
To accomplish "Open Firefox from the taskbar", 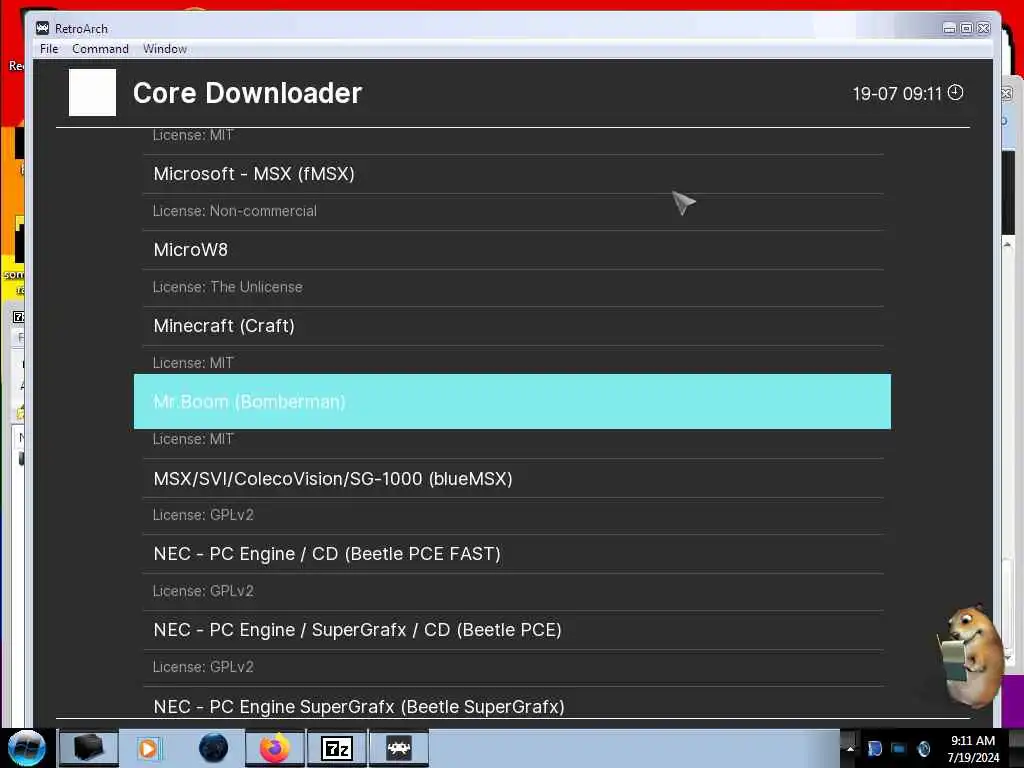I will pos(275,748).
